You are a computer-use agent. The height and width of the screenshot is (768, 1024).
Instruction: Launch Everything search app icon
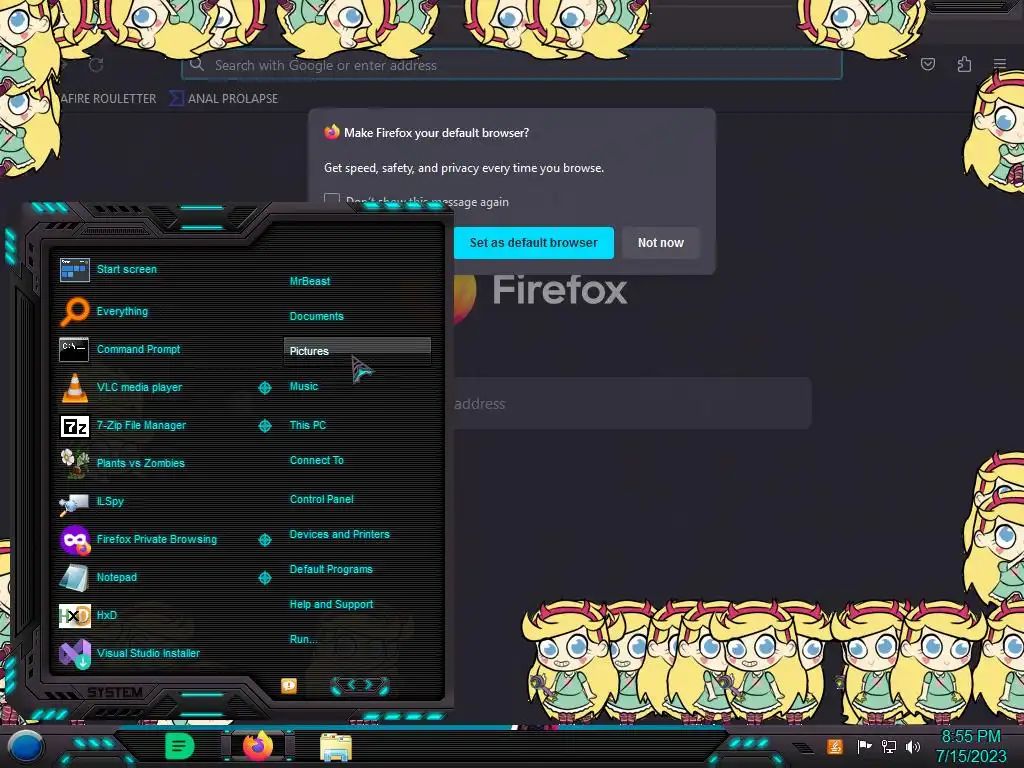tap(74, 311)
